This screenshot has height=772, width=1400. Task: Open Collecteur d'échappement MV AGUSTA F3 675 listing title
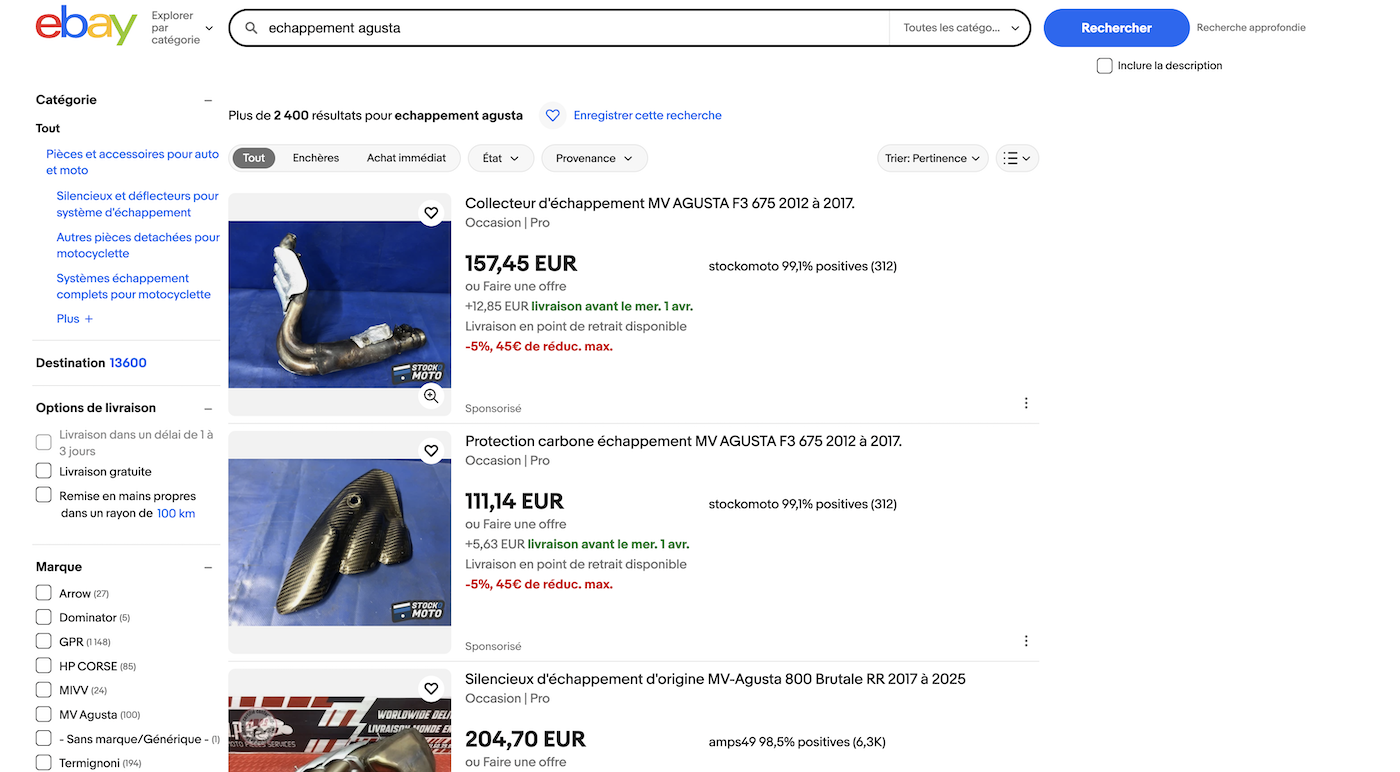[x=659, y=203]
